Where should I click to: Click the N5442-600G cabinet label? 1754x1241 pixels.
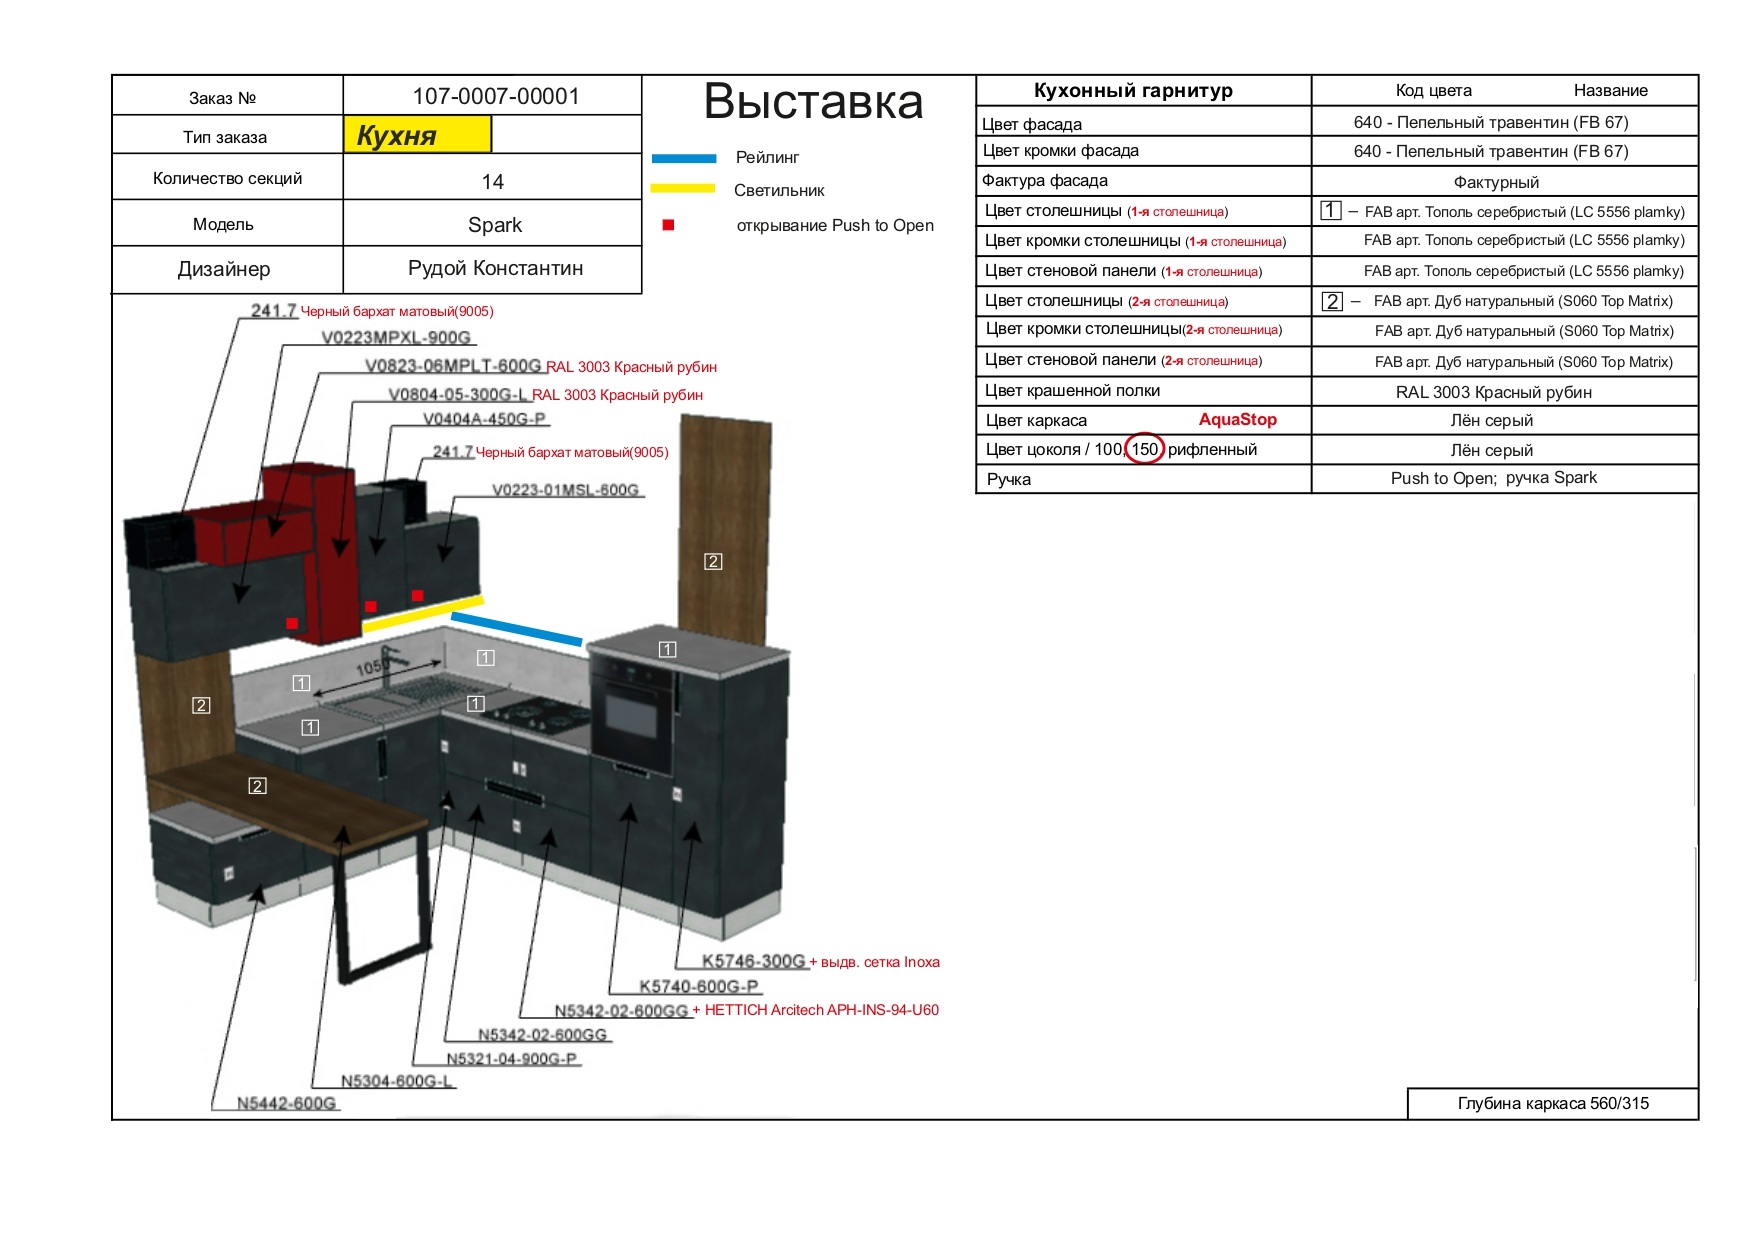(x=286, y=1103)
